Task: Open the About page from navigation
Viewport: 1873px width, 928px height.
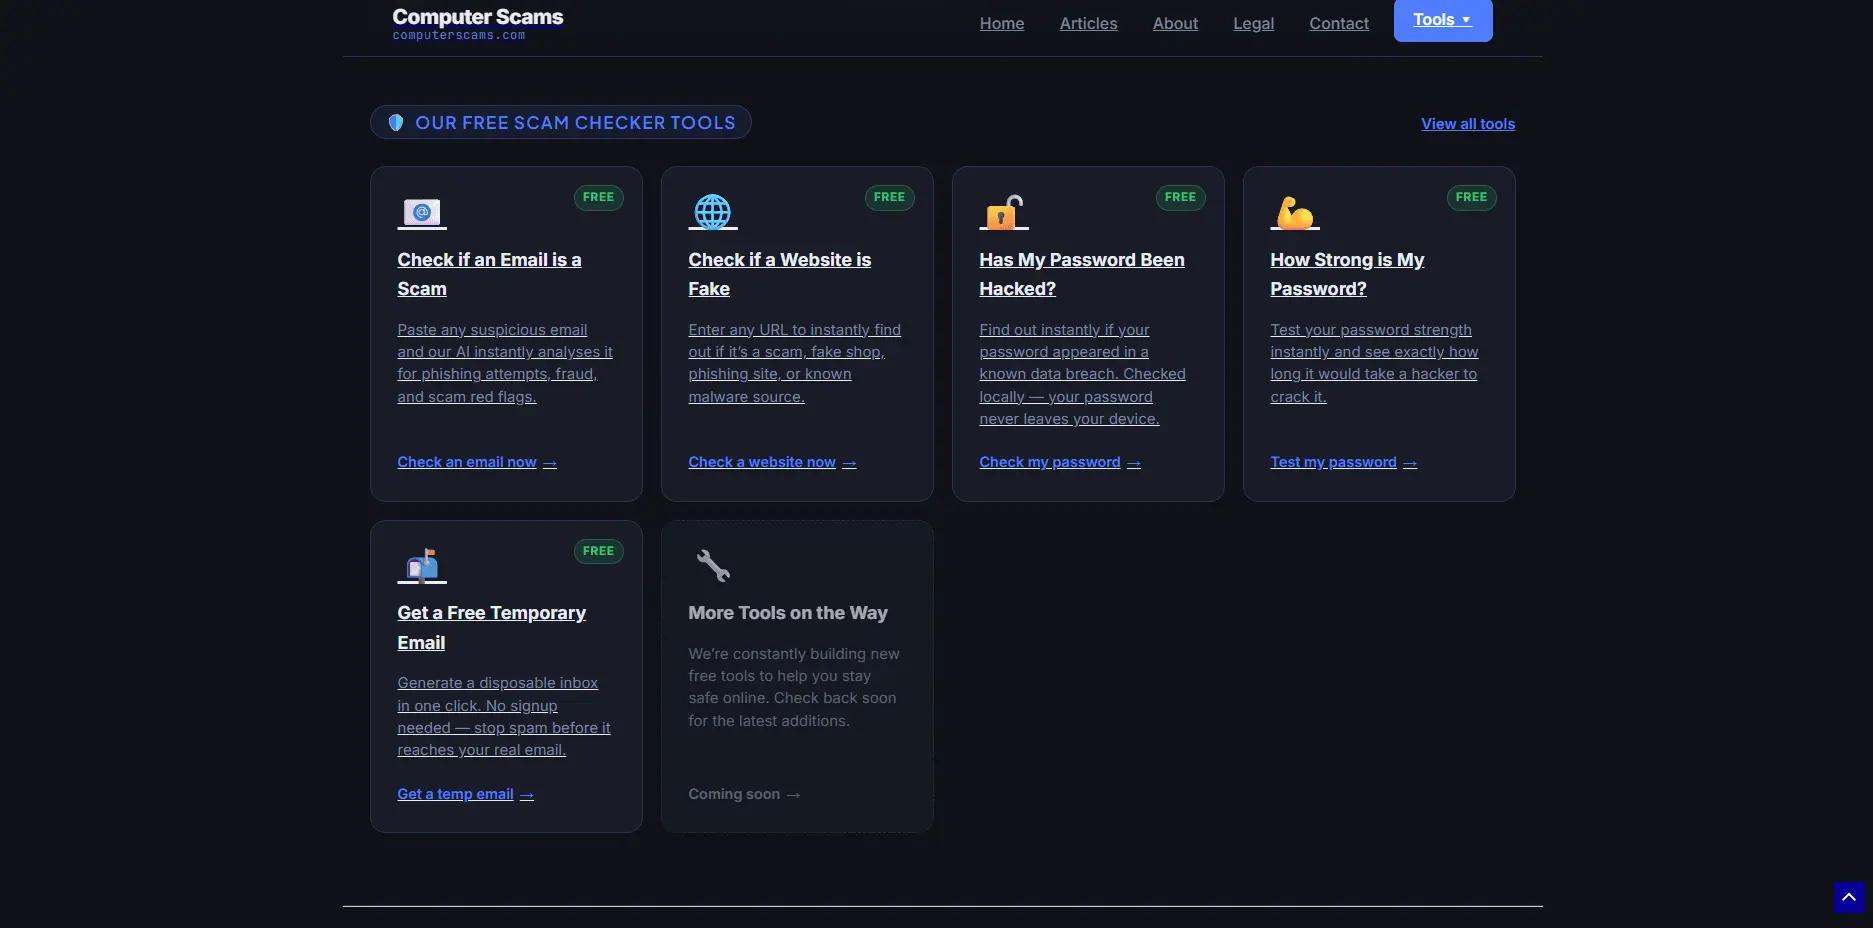Action: (1175, 23)
